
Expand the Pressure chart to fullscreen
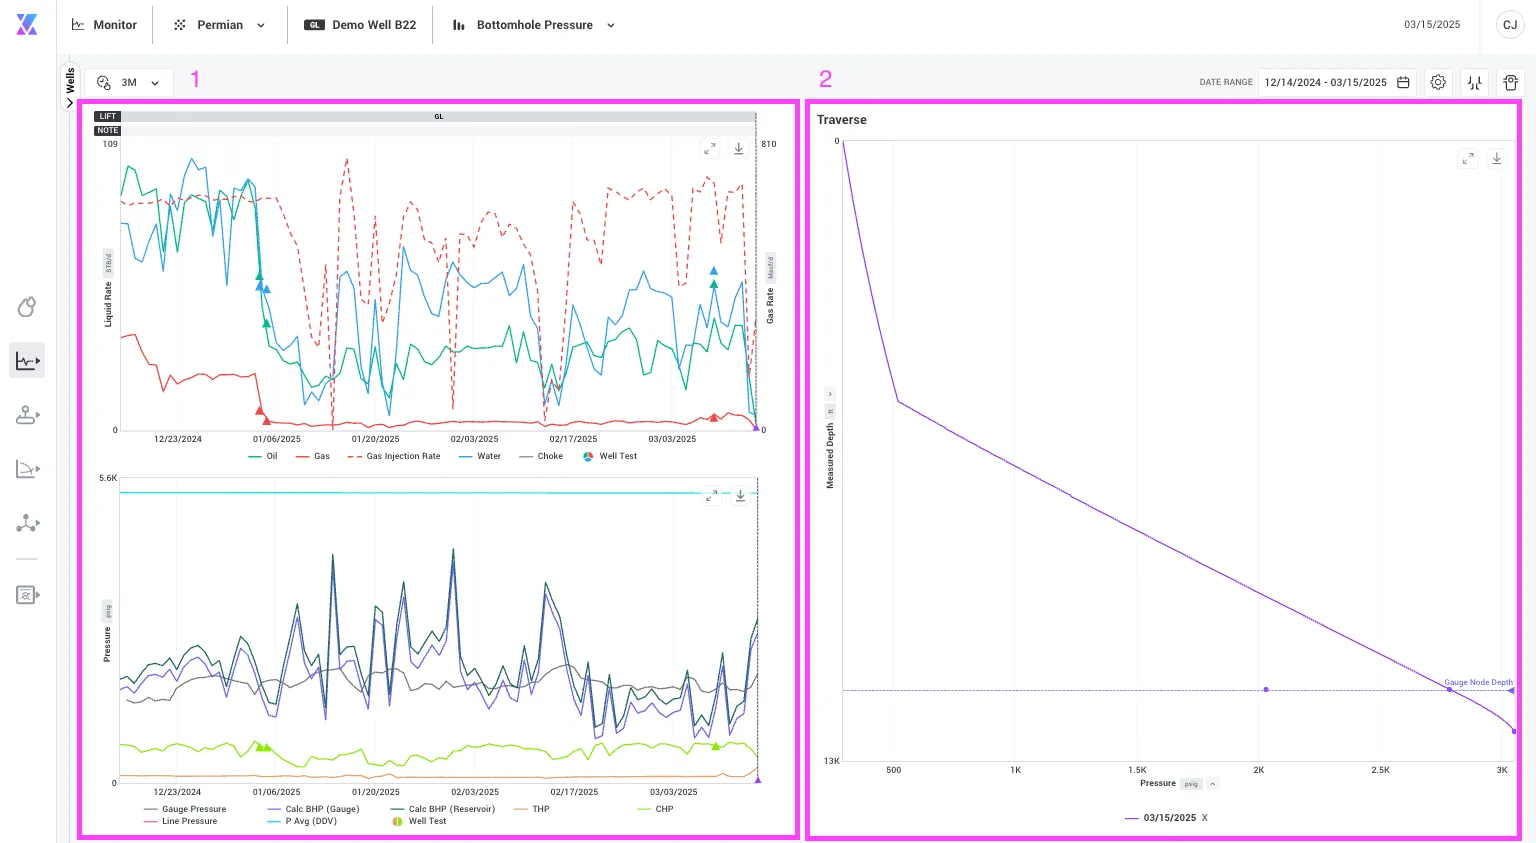tap(712, 496)
